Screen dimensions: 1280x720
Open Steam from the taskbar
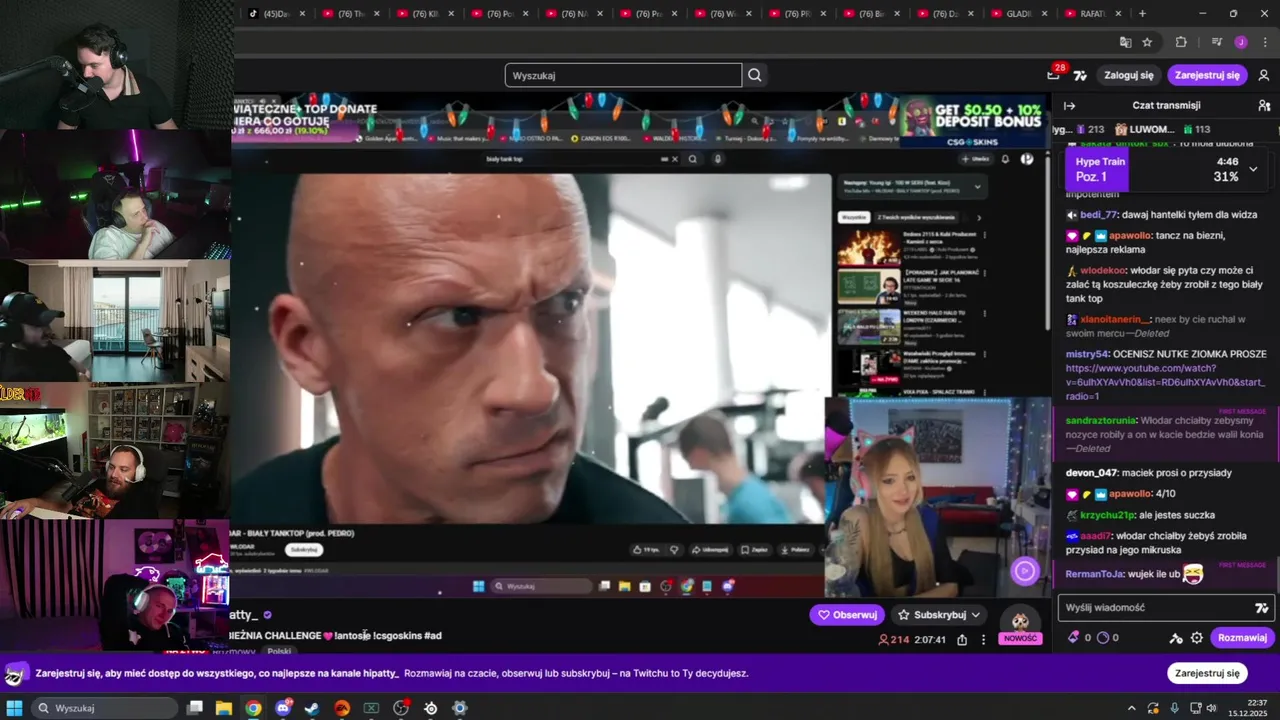pyautogui.click(x=312, y=708)
